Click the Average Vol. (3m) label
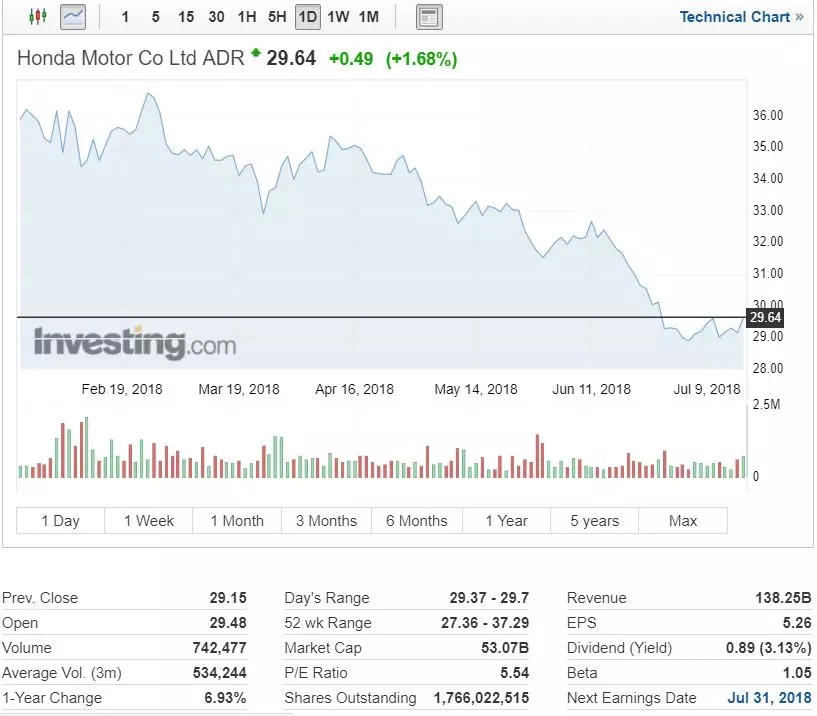817x716 pixels. (61, 673)
